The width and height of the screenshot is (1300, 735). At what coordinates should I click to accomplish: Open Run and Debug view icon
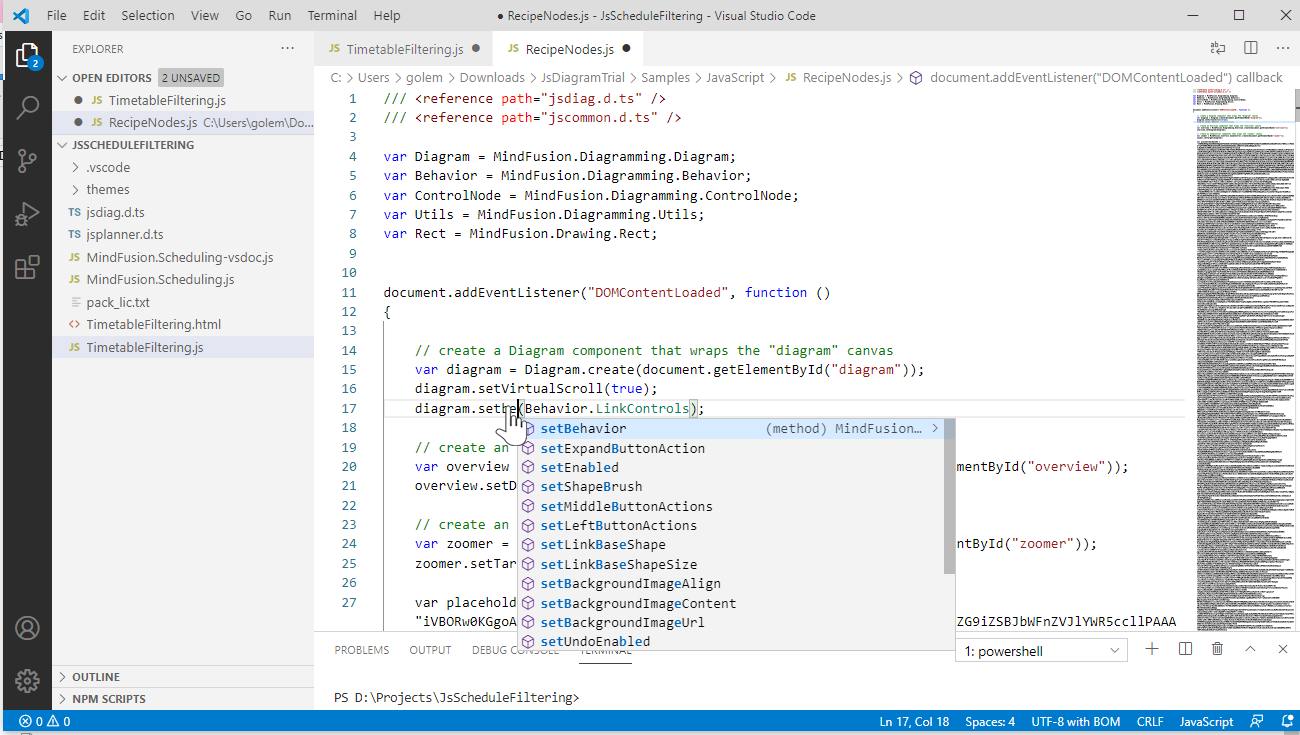[x=27, y=214]
